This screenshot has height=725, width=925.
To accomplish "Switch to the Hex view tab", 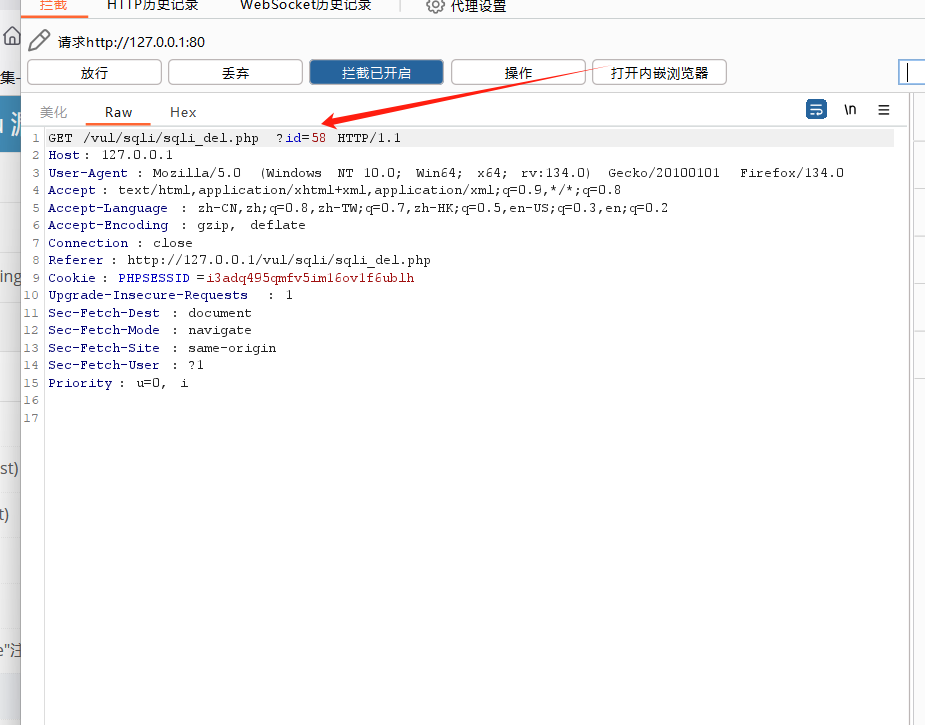I will [183, 113].
